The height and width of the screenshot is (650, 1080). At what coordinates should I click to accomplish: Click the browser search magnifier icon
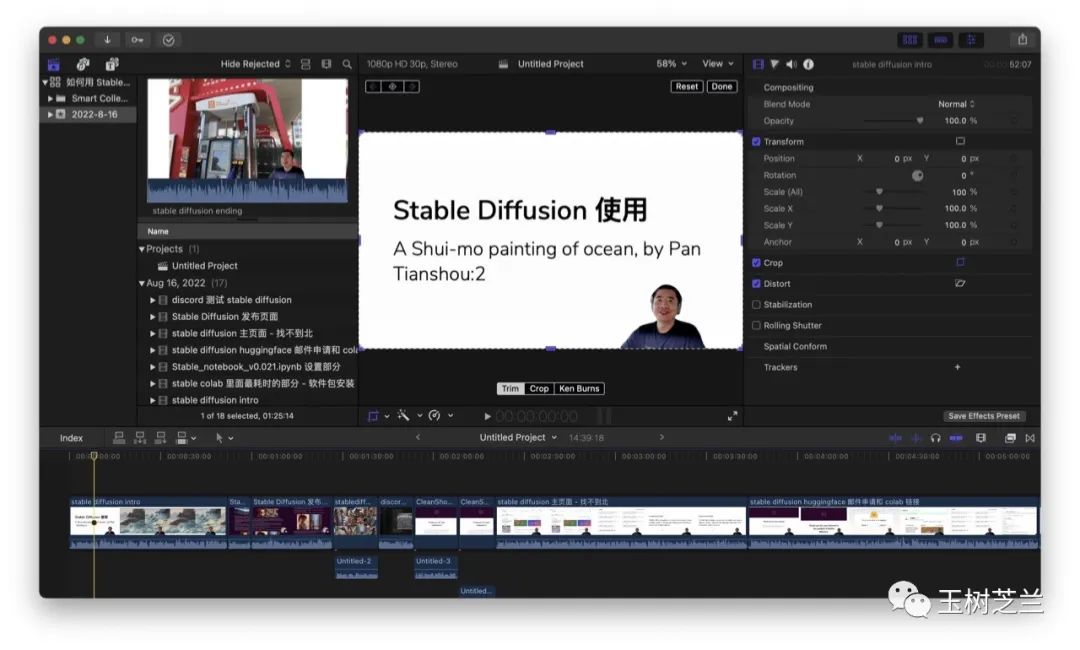[x=347, y=64]
